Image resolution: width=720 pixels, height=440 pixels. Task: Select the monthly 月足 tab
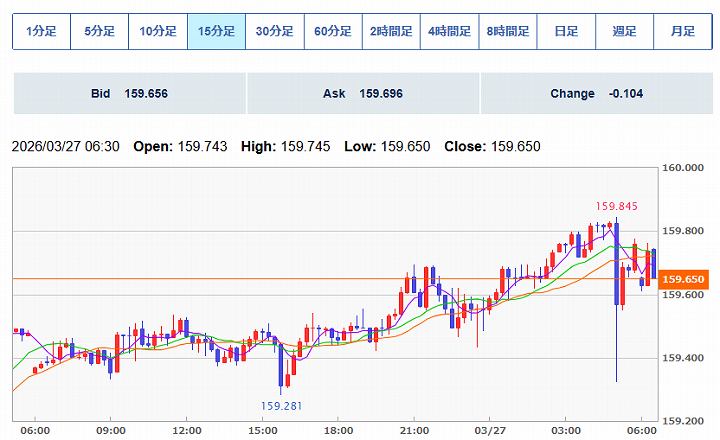coord(682,31)
